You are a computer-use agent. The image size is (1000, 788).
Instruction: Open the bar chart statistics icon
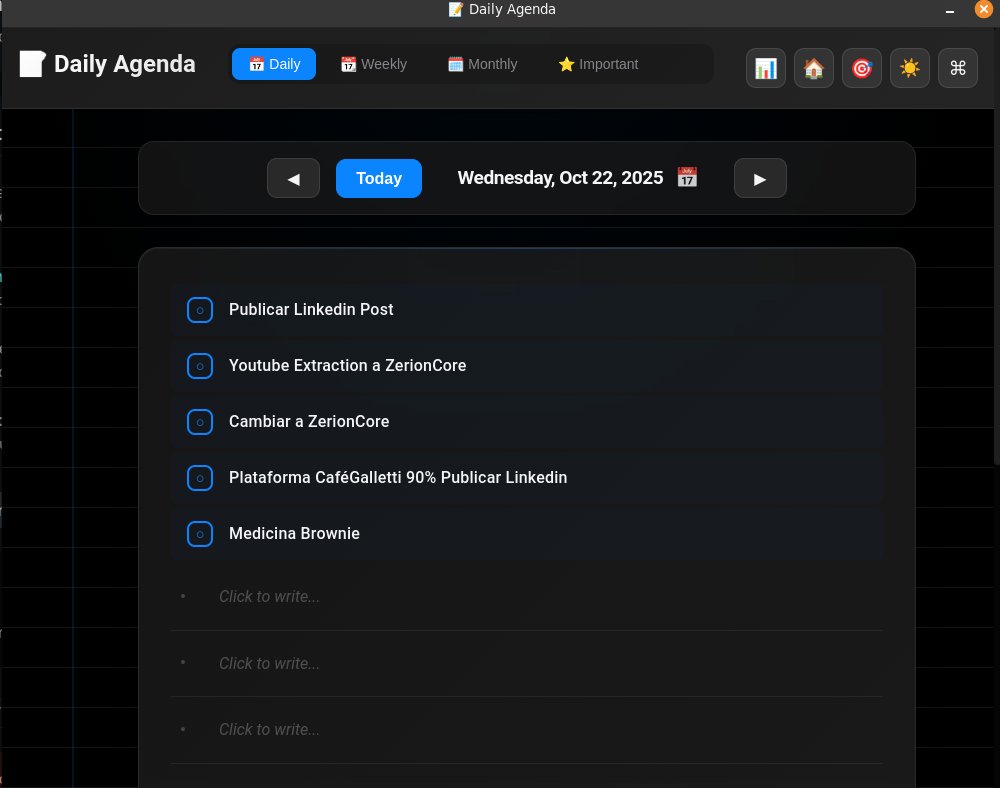[765, 68]
